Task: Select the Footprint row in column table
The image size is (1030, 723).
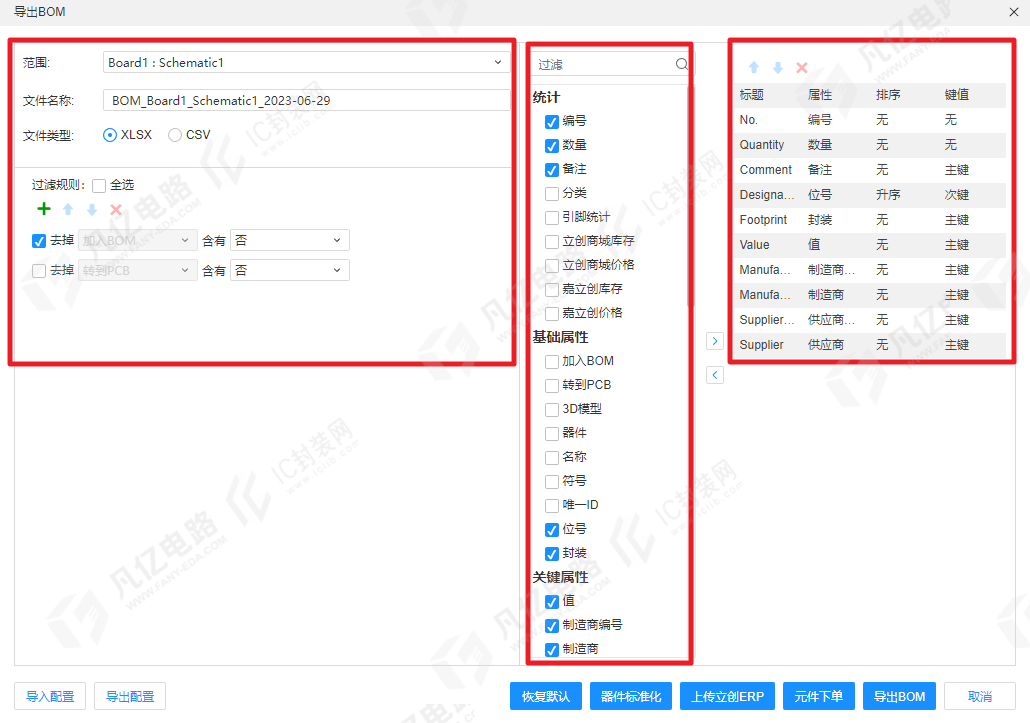Action: click(x=871, y=220)
